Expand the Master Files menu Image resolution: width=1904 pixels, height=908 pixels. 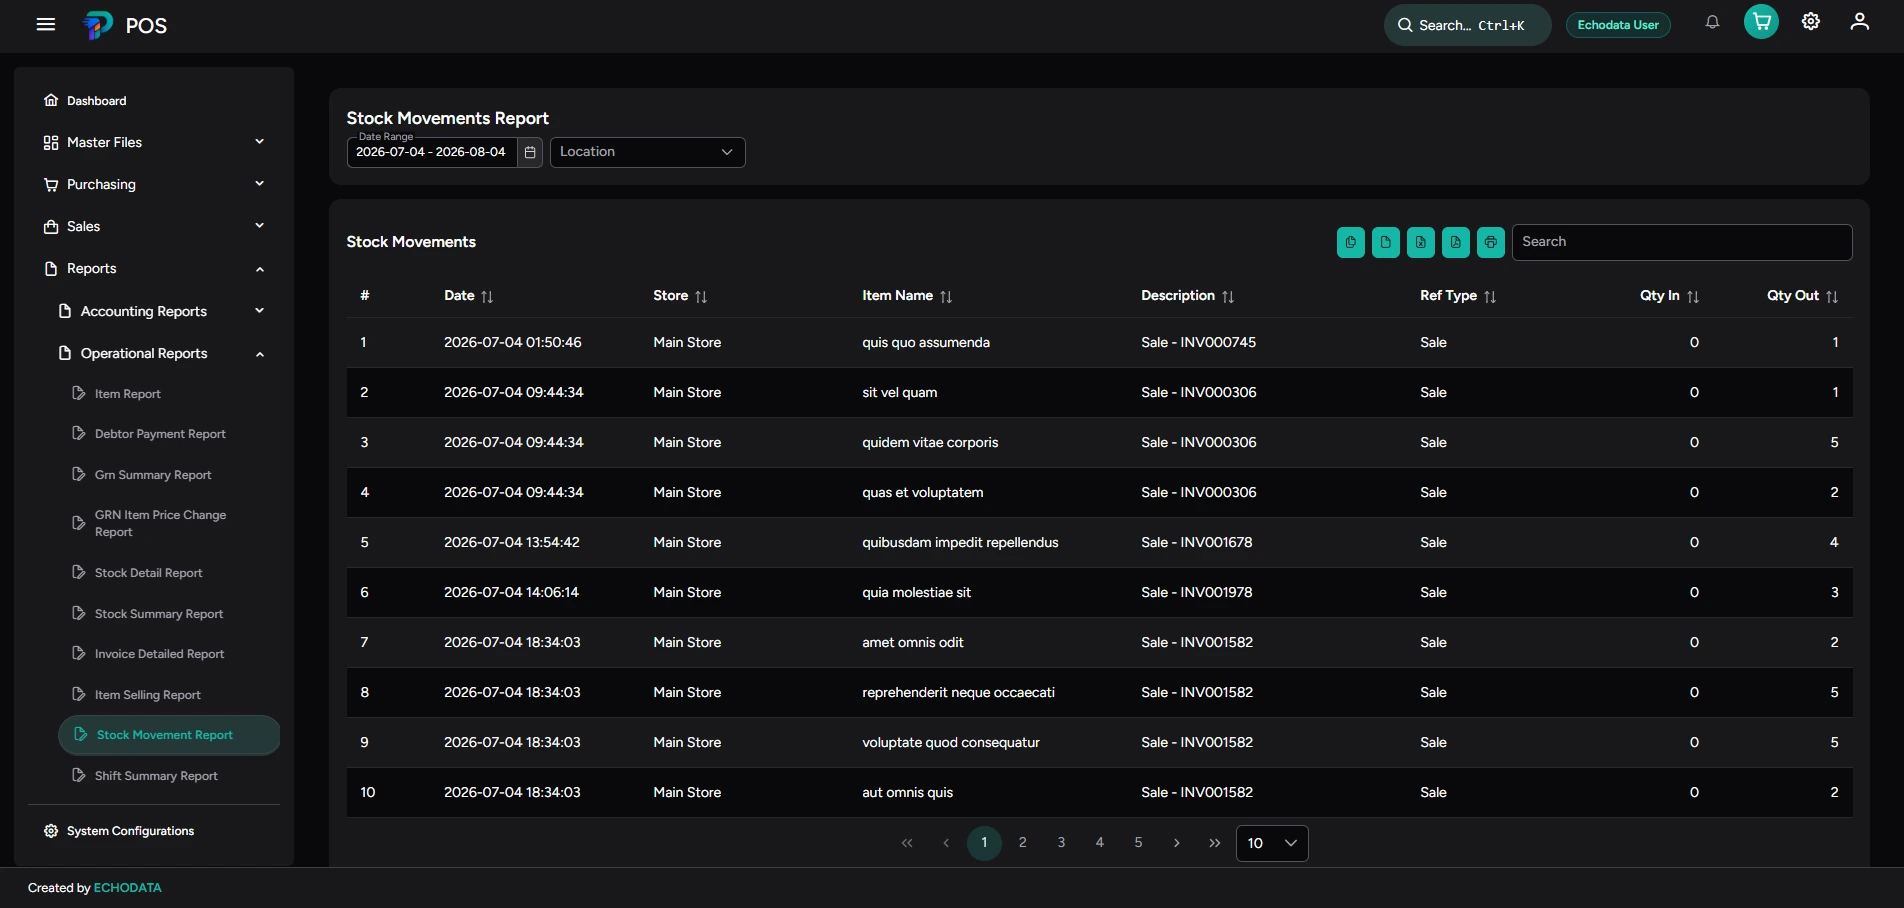tap(154, 143)
